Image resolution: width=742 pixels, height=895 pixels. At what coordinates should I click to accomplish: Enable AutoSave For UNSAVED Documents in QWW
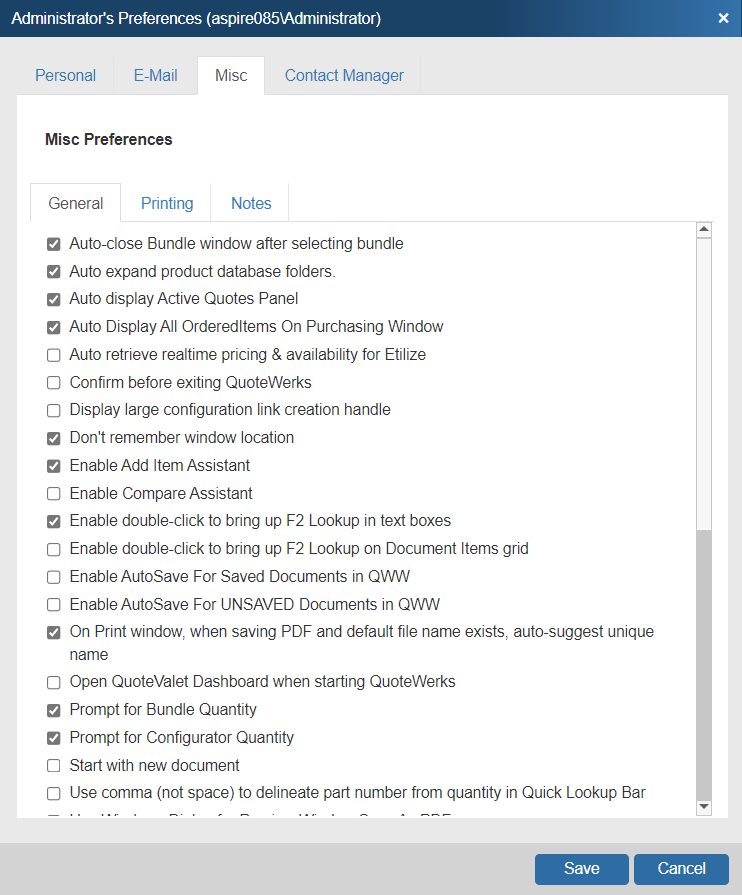54,604
